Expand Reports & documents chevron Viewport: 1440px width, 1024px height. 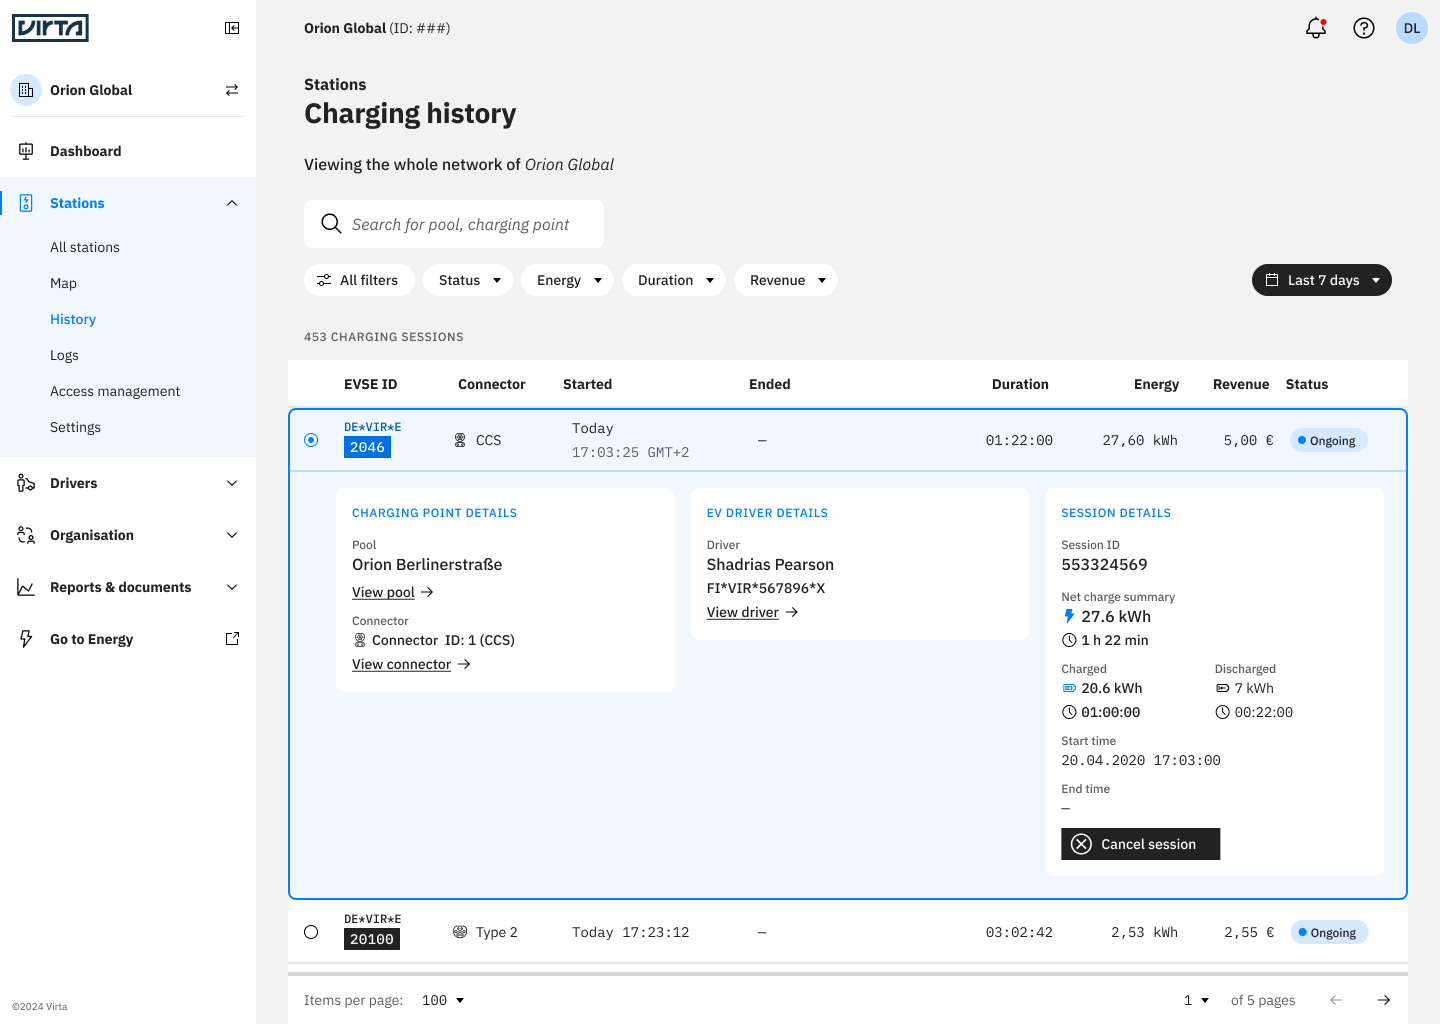coord(232,587)
